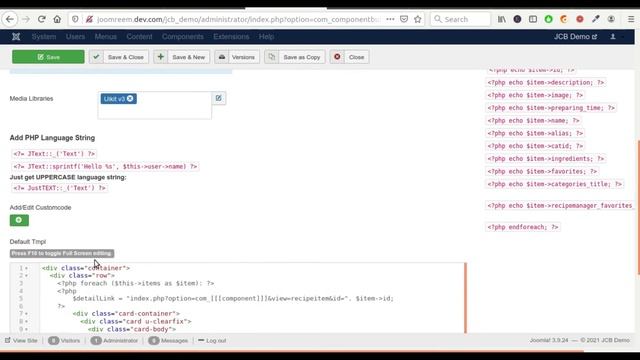This screenshot has height=360, width=640.
Task: Click the page vertical scrollbar
Action: (x=638, y=207)
